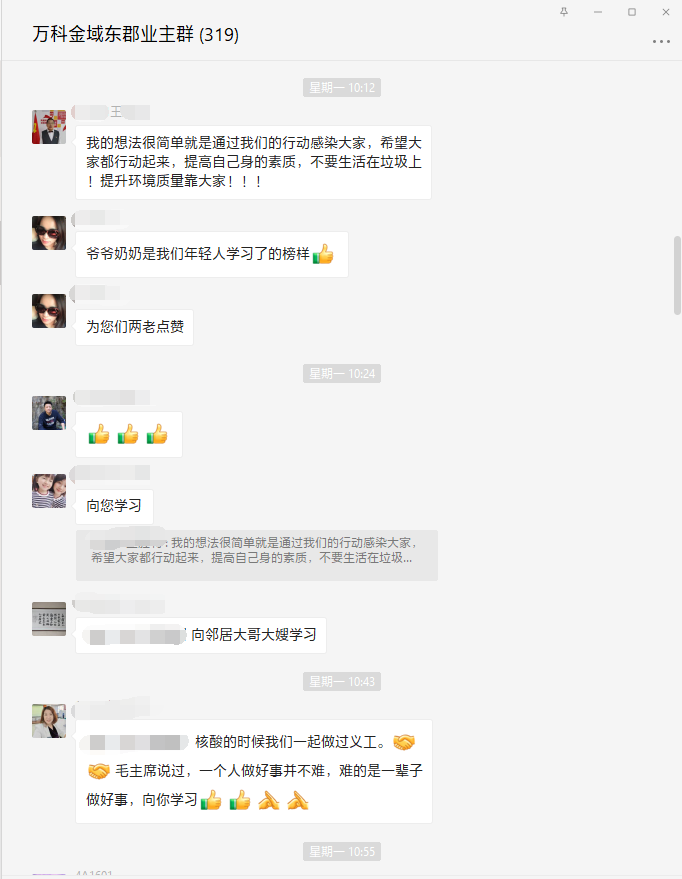Select the 我的想法很简单 message bubble
682x879 pixels.
253,162
